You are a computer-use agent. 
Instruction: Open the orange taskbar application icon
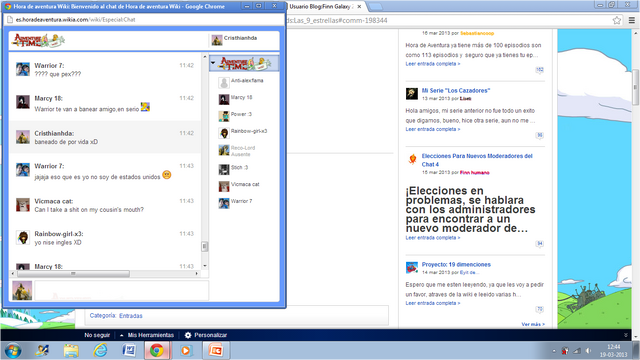215,351
